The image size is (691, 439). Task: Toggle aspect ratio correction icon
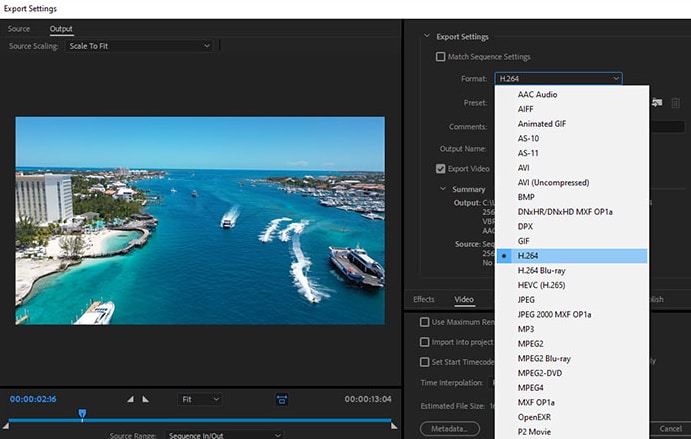pyautogui.click(x=282, y=399)
